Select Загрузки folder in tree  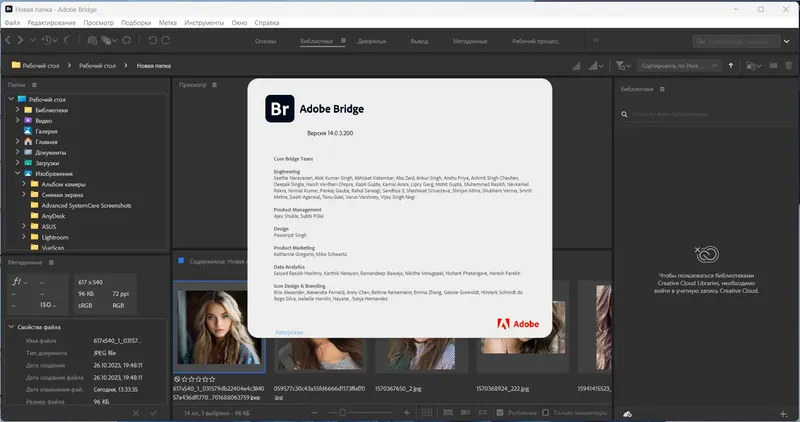pos(47,163)
